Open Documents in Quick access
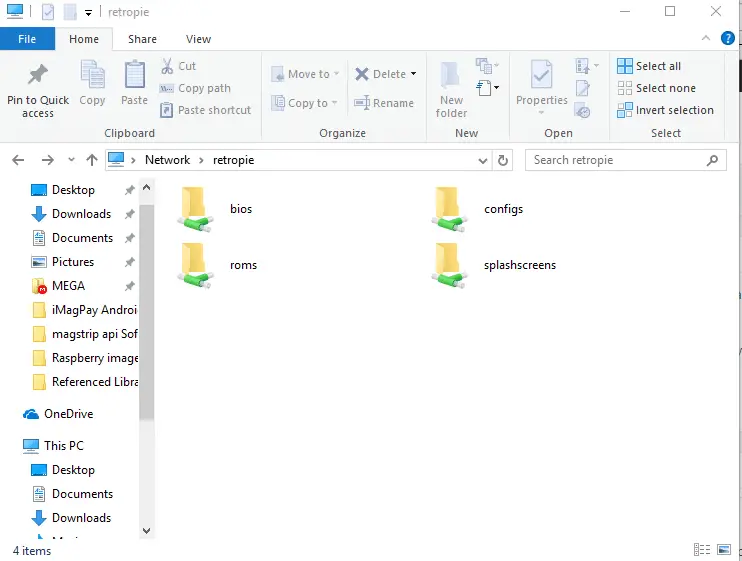Image resolution: width=742 pixels, height=561 pixels. point(82,238)
